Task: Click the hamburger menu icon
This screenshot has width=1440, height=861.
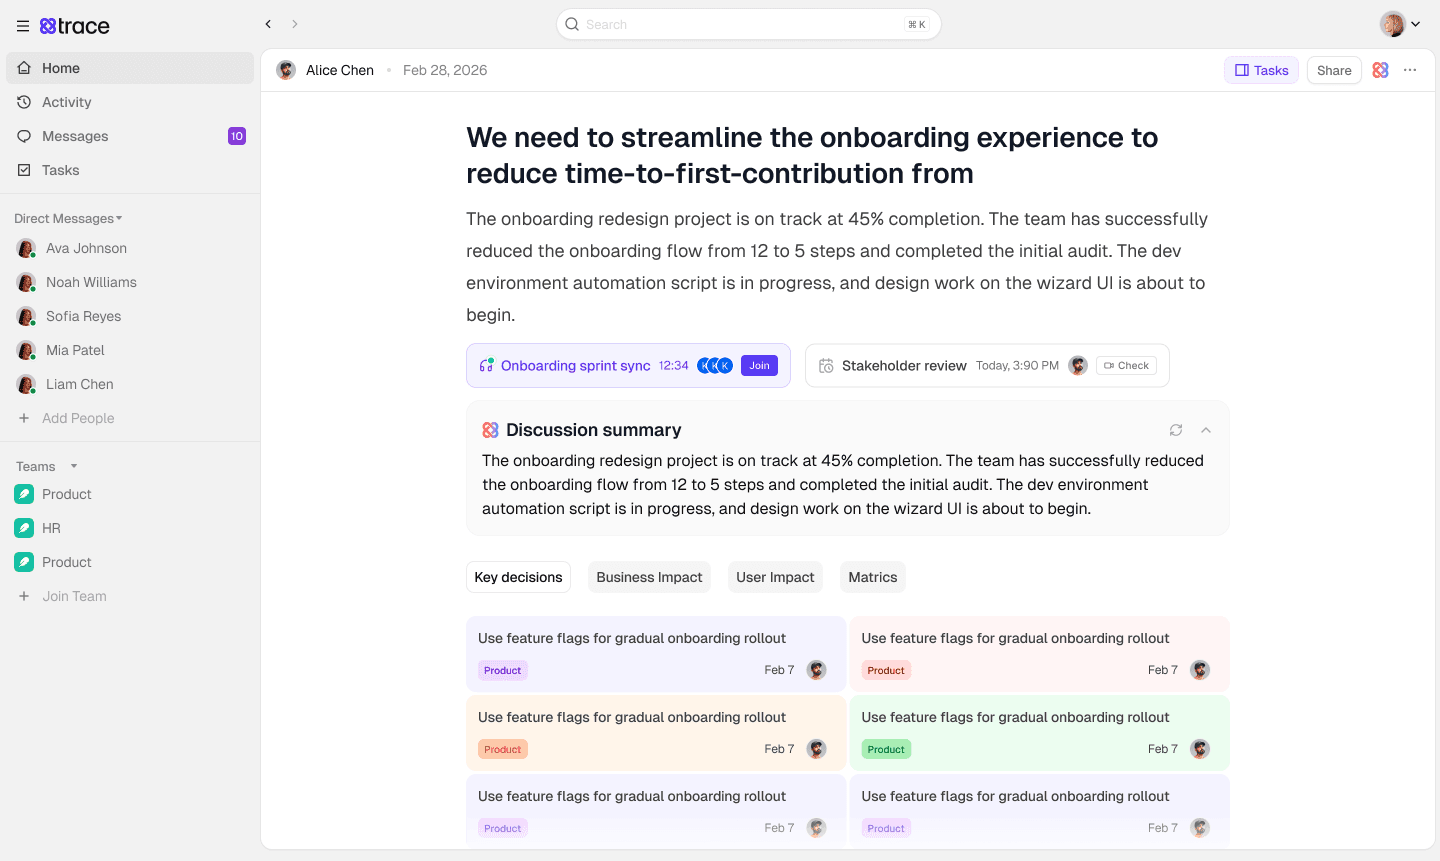Action: click(x=22, y=26)
